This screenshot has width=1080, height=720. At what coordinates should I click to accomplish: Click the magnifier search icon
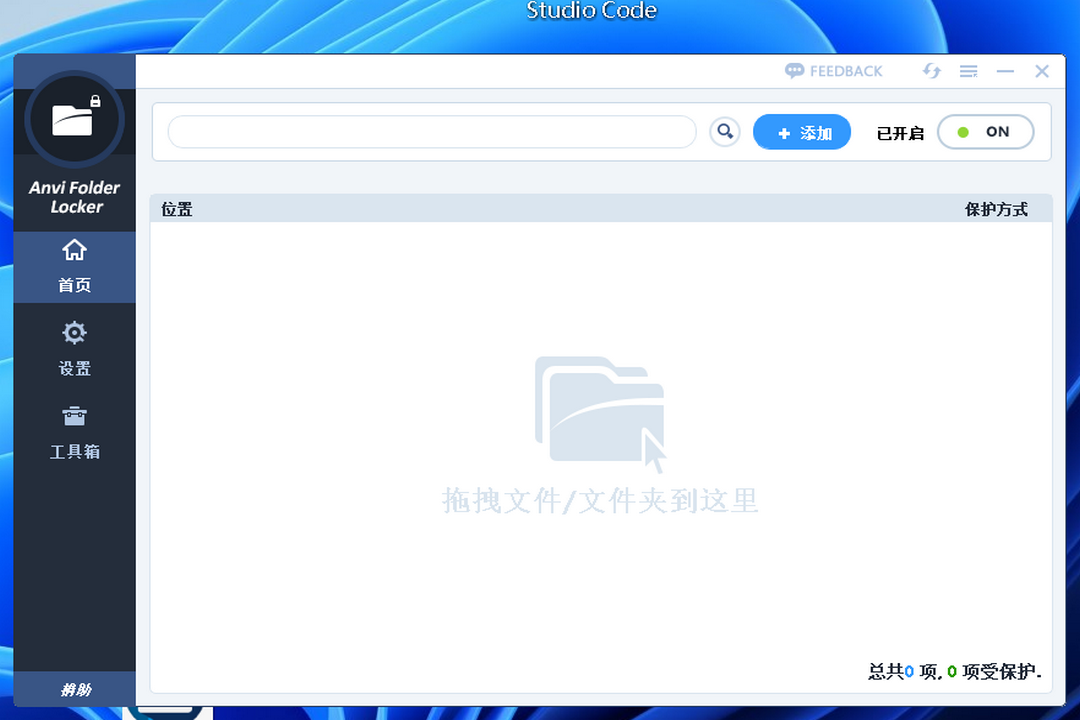(x=724, y=131)
